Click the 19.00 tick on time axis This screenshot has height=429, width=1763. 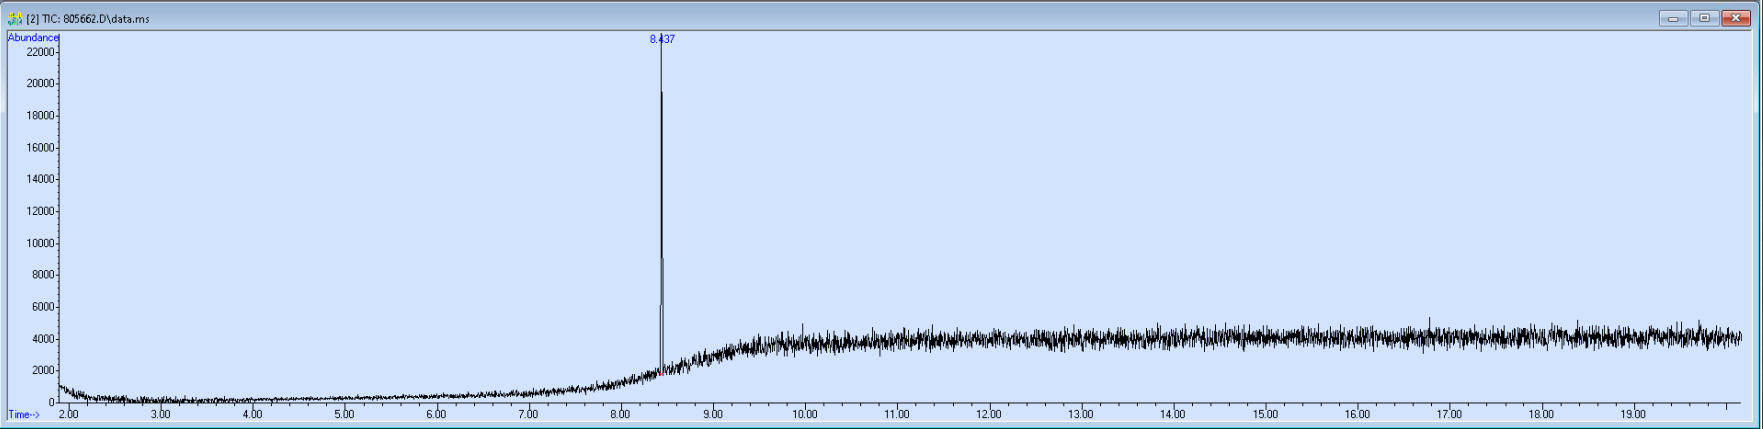1633,414
